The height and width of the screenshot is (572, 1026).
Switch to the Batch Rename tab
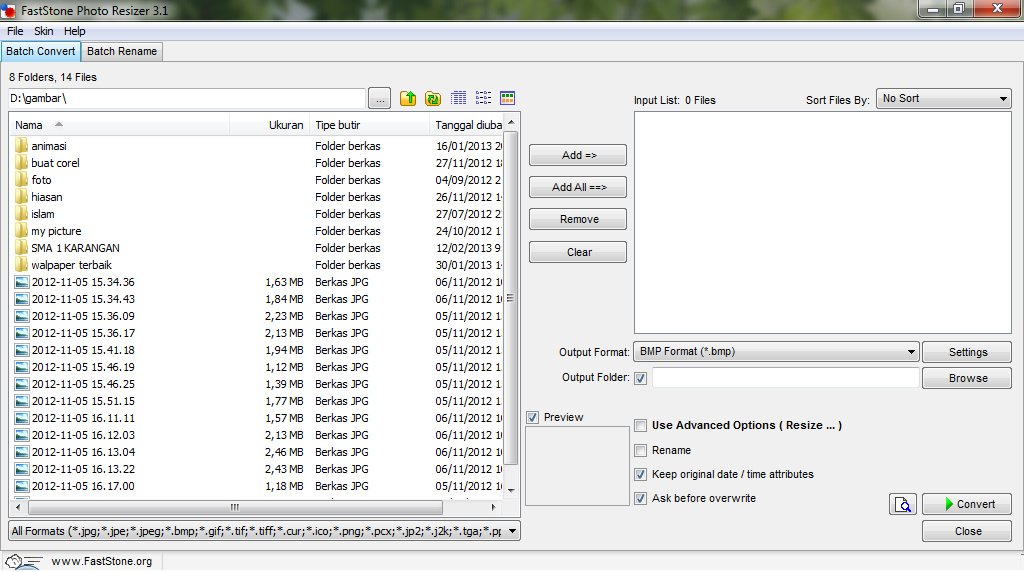pos(122,51)
